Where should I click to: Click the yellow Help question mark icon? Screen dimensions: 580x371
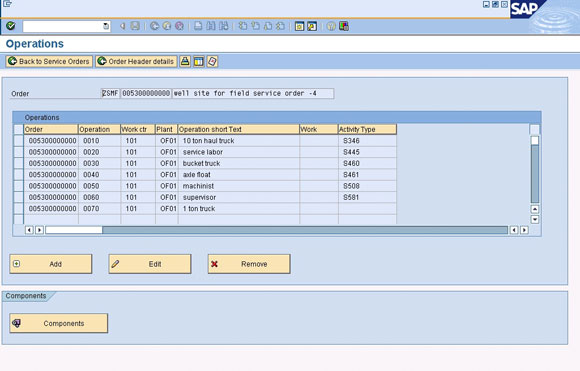[x=331, y=26]
